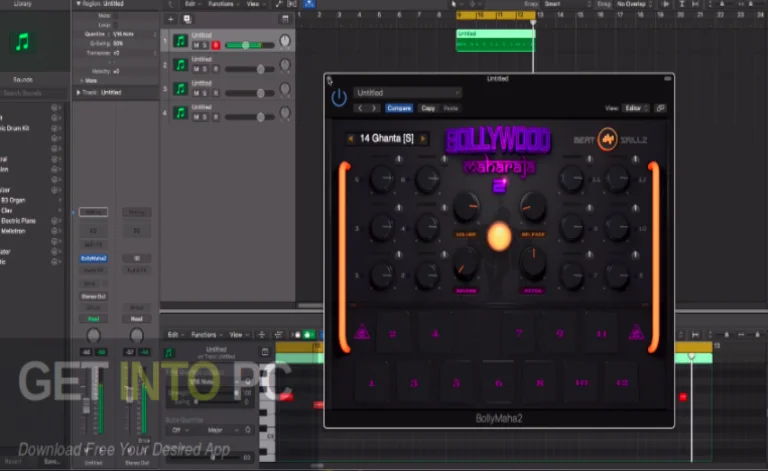
Task: Select next kit after 14 Ghanta [S]
Action: pos(423,139)
